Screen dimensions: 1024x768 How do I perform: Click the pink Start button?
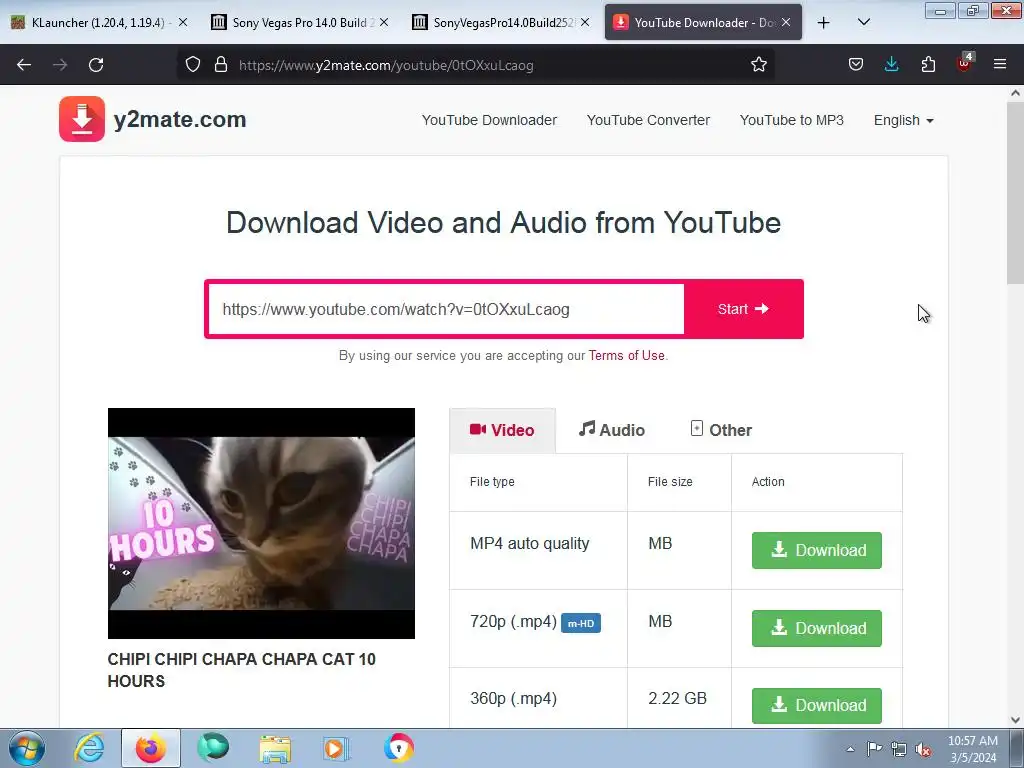point(743,309)
